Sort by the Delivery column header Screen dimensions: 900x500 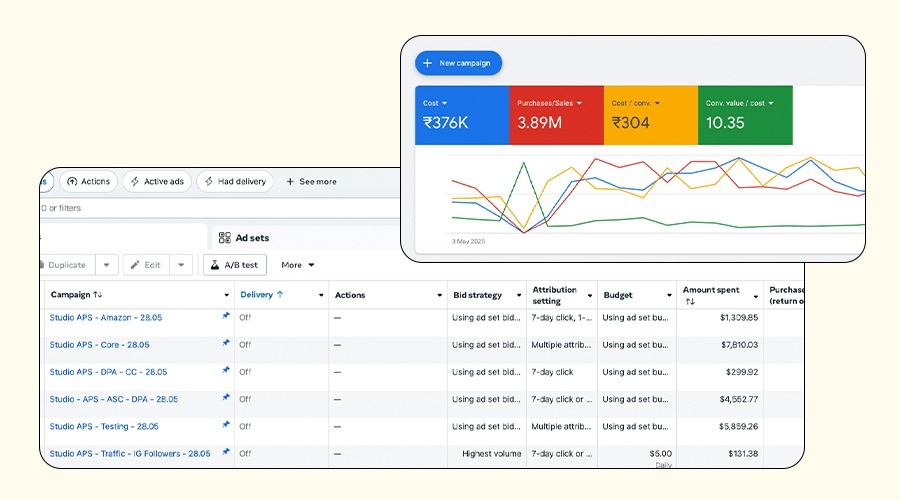tap(263, 295)
